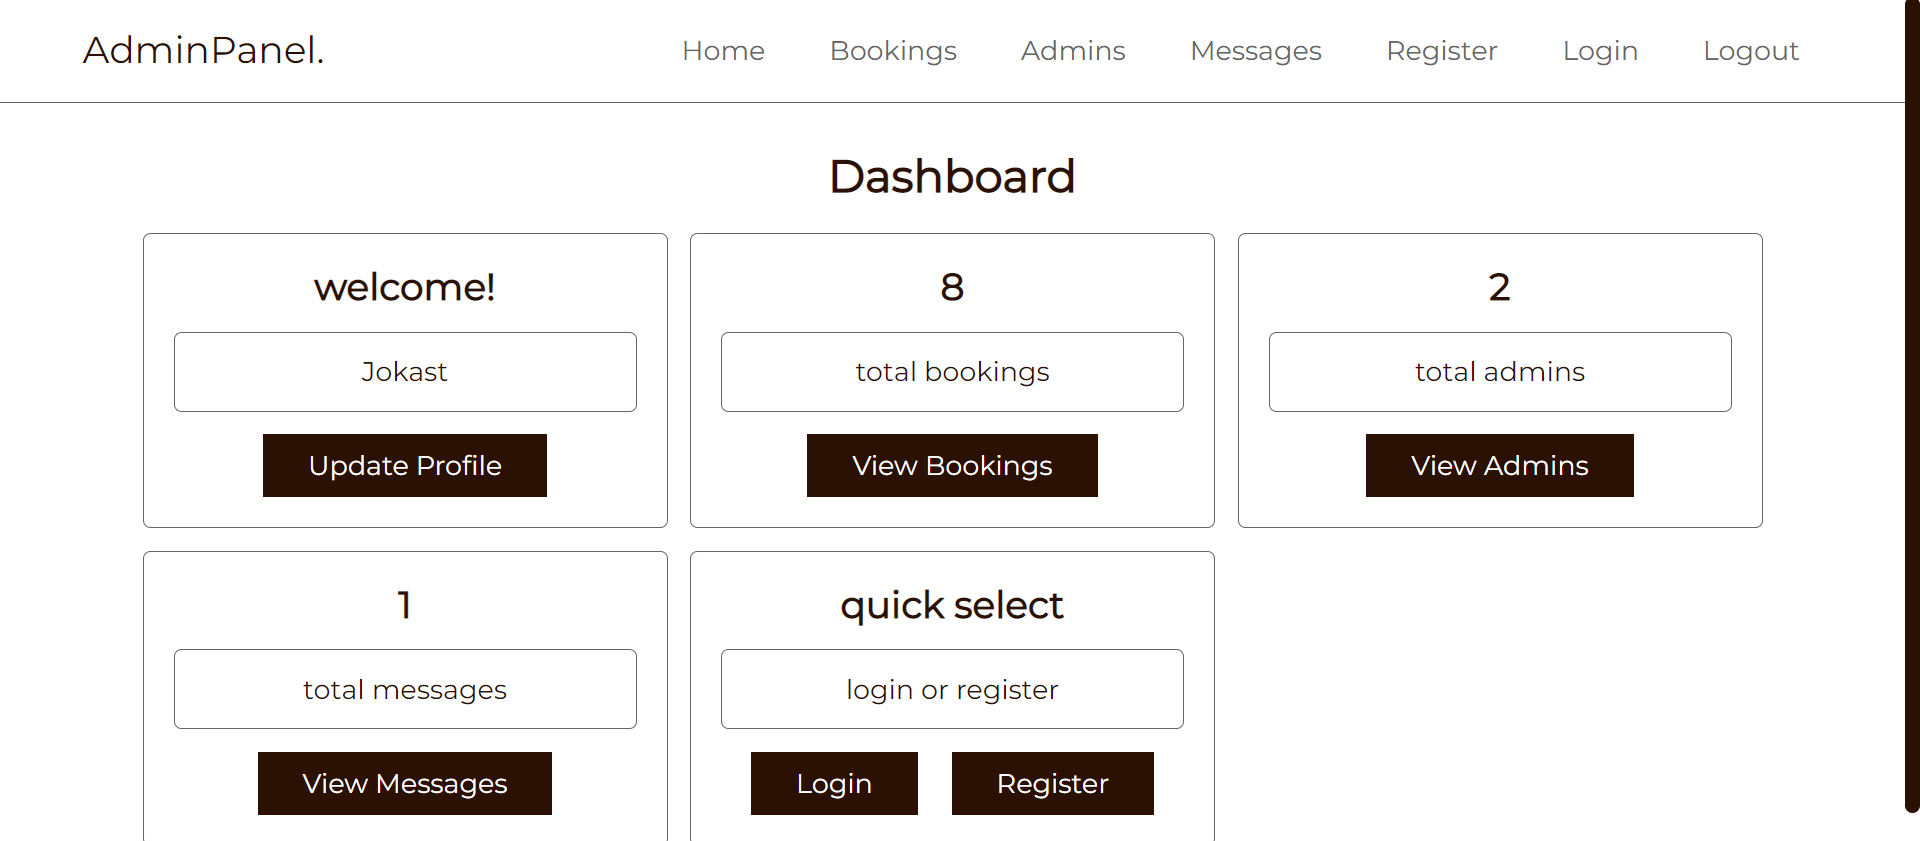Go to Bookings in the navbar
This screenshot has height=841, width=1920.
click(893, 51)
